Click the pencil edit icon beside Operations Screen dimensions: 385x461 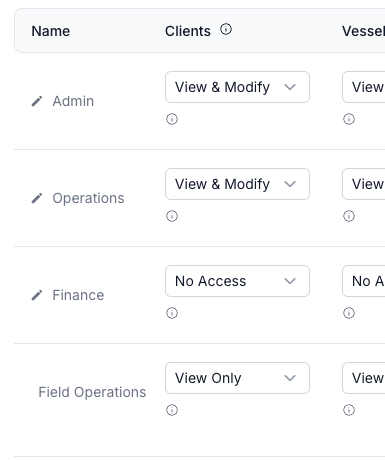click(37, 198)
